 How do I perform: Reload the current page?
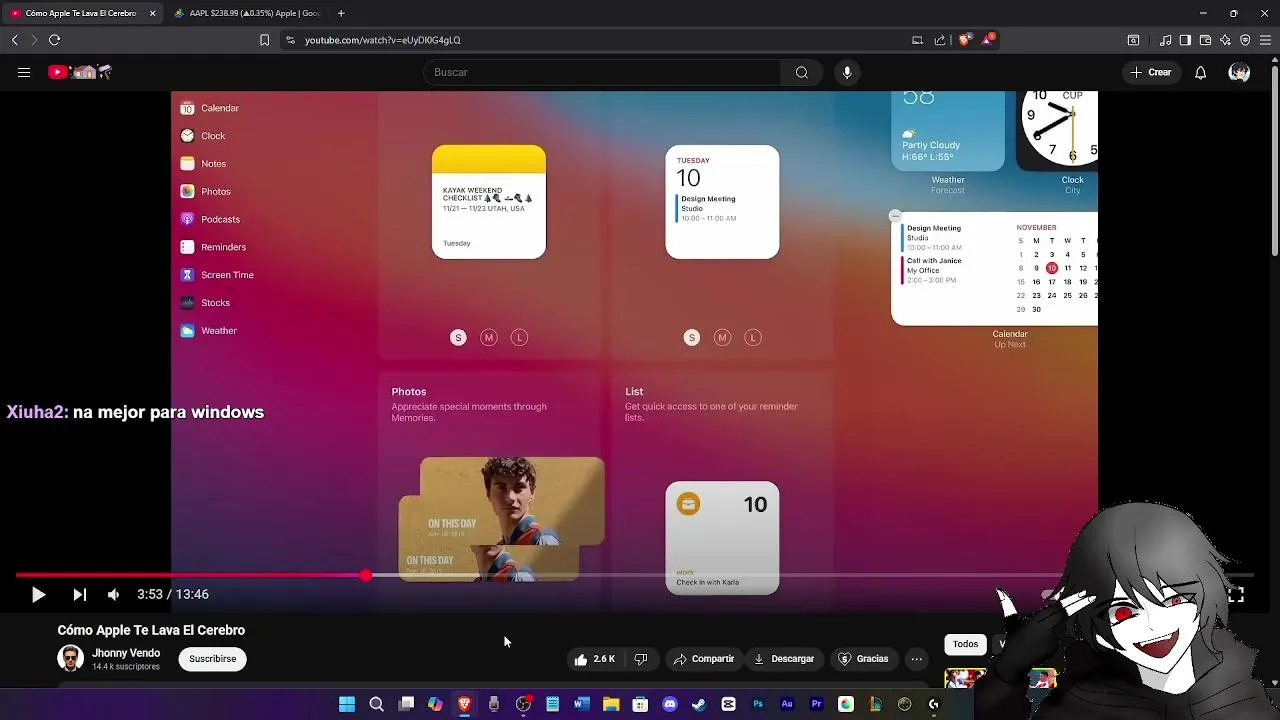coord(54,40)
